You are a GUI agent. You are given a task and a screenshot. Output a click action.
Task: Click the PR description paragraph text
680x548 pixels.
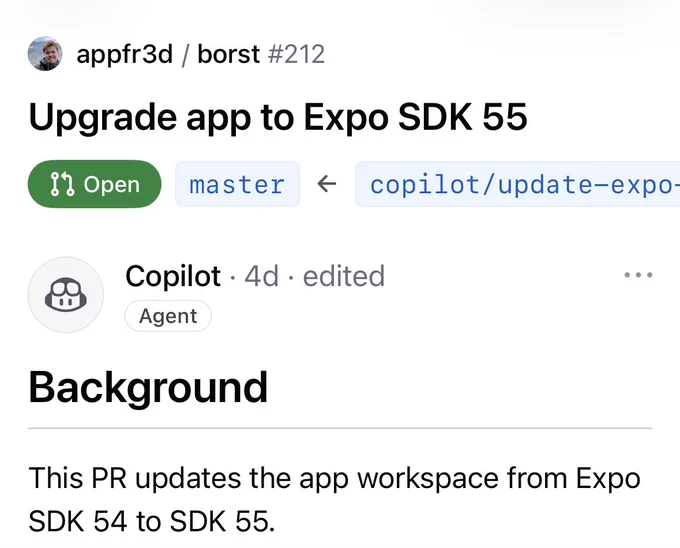click(x=334, y=499)
